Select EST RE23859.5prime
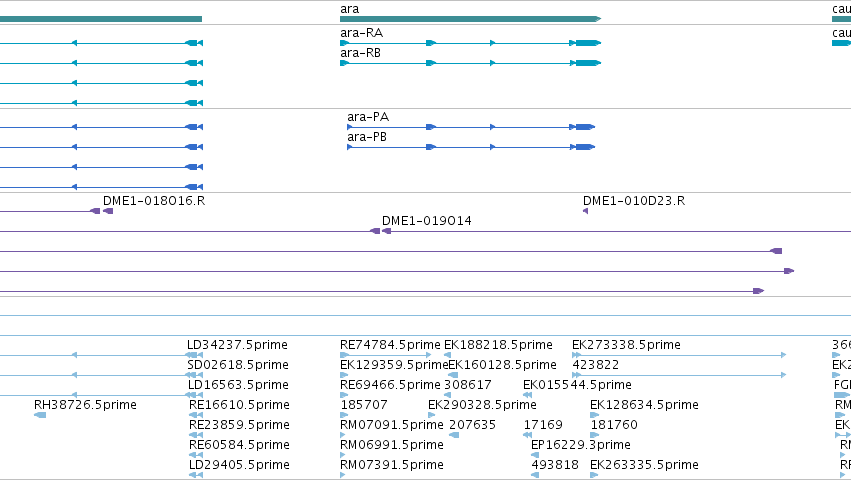 (239, 425)
